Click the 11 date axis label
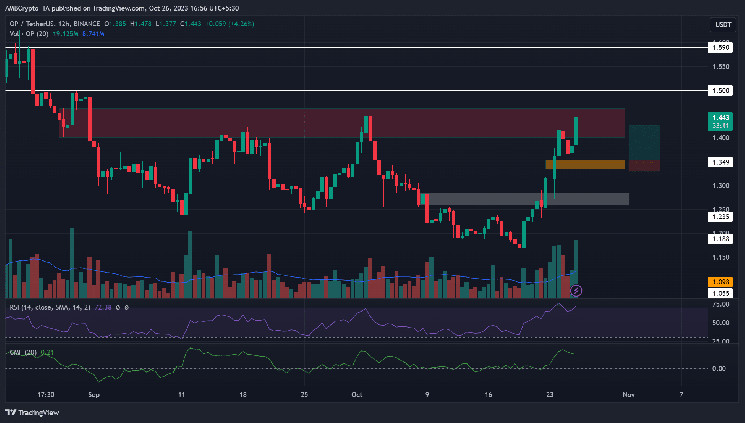Viewport: 745px width, 423px height. click(x=181, y=394)
